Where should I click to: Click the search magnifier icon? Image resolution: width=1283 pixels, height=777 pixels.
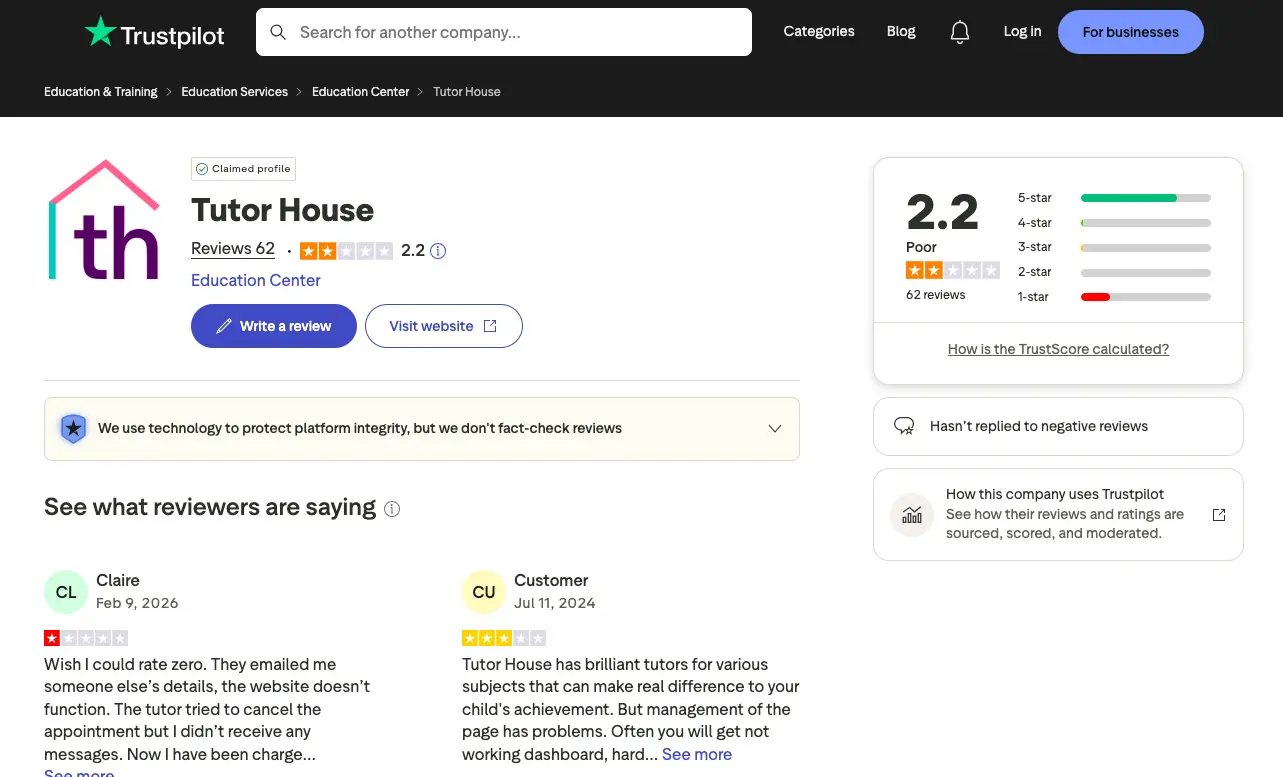click(x=278, y=31)
